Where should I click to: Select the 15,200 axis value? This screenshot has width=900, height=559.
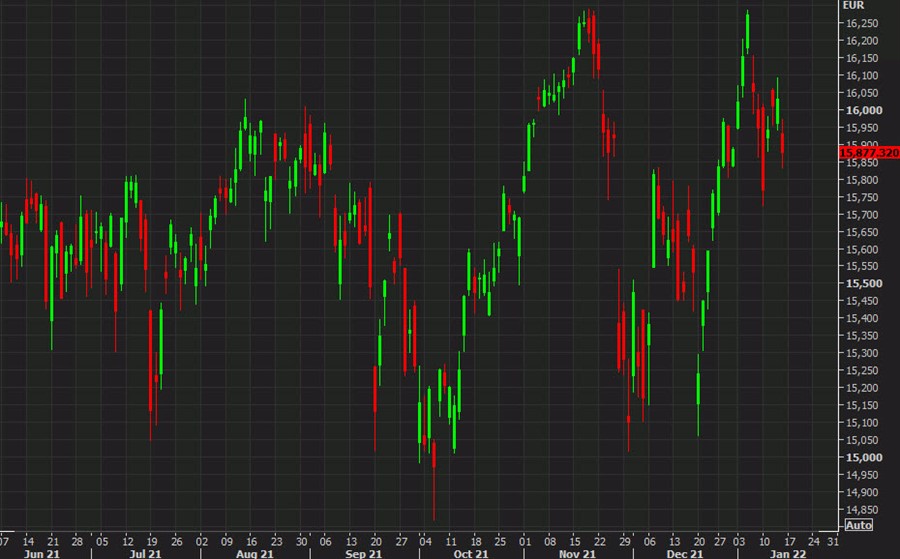pyautogui.click(x=862, y=388)
